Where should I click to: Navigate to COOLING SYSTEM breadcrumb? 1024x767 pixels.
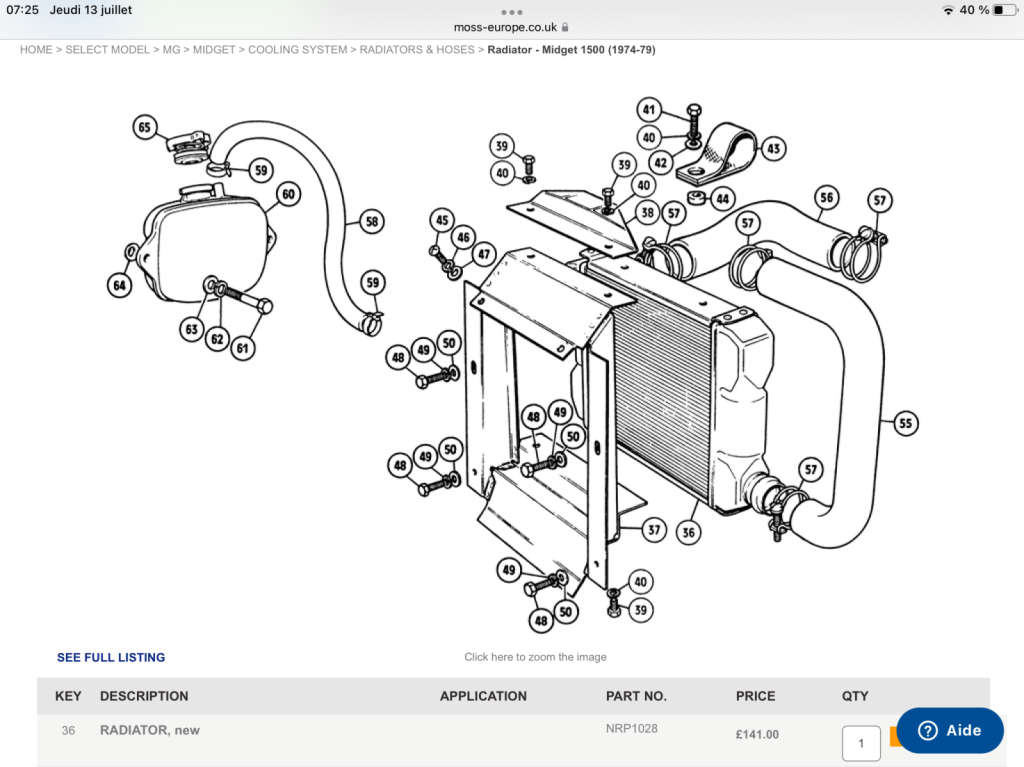tap(297, 50)
